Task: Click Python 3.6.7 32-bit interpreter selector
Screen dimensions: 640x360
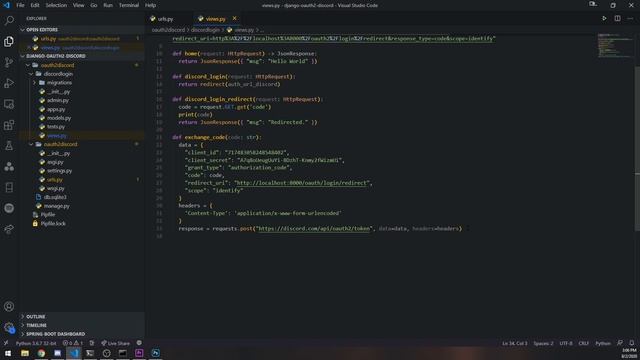Action: point(36,343)
